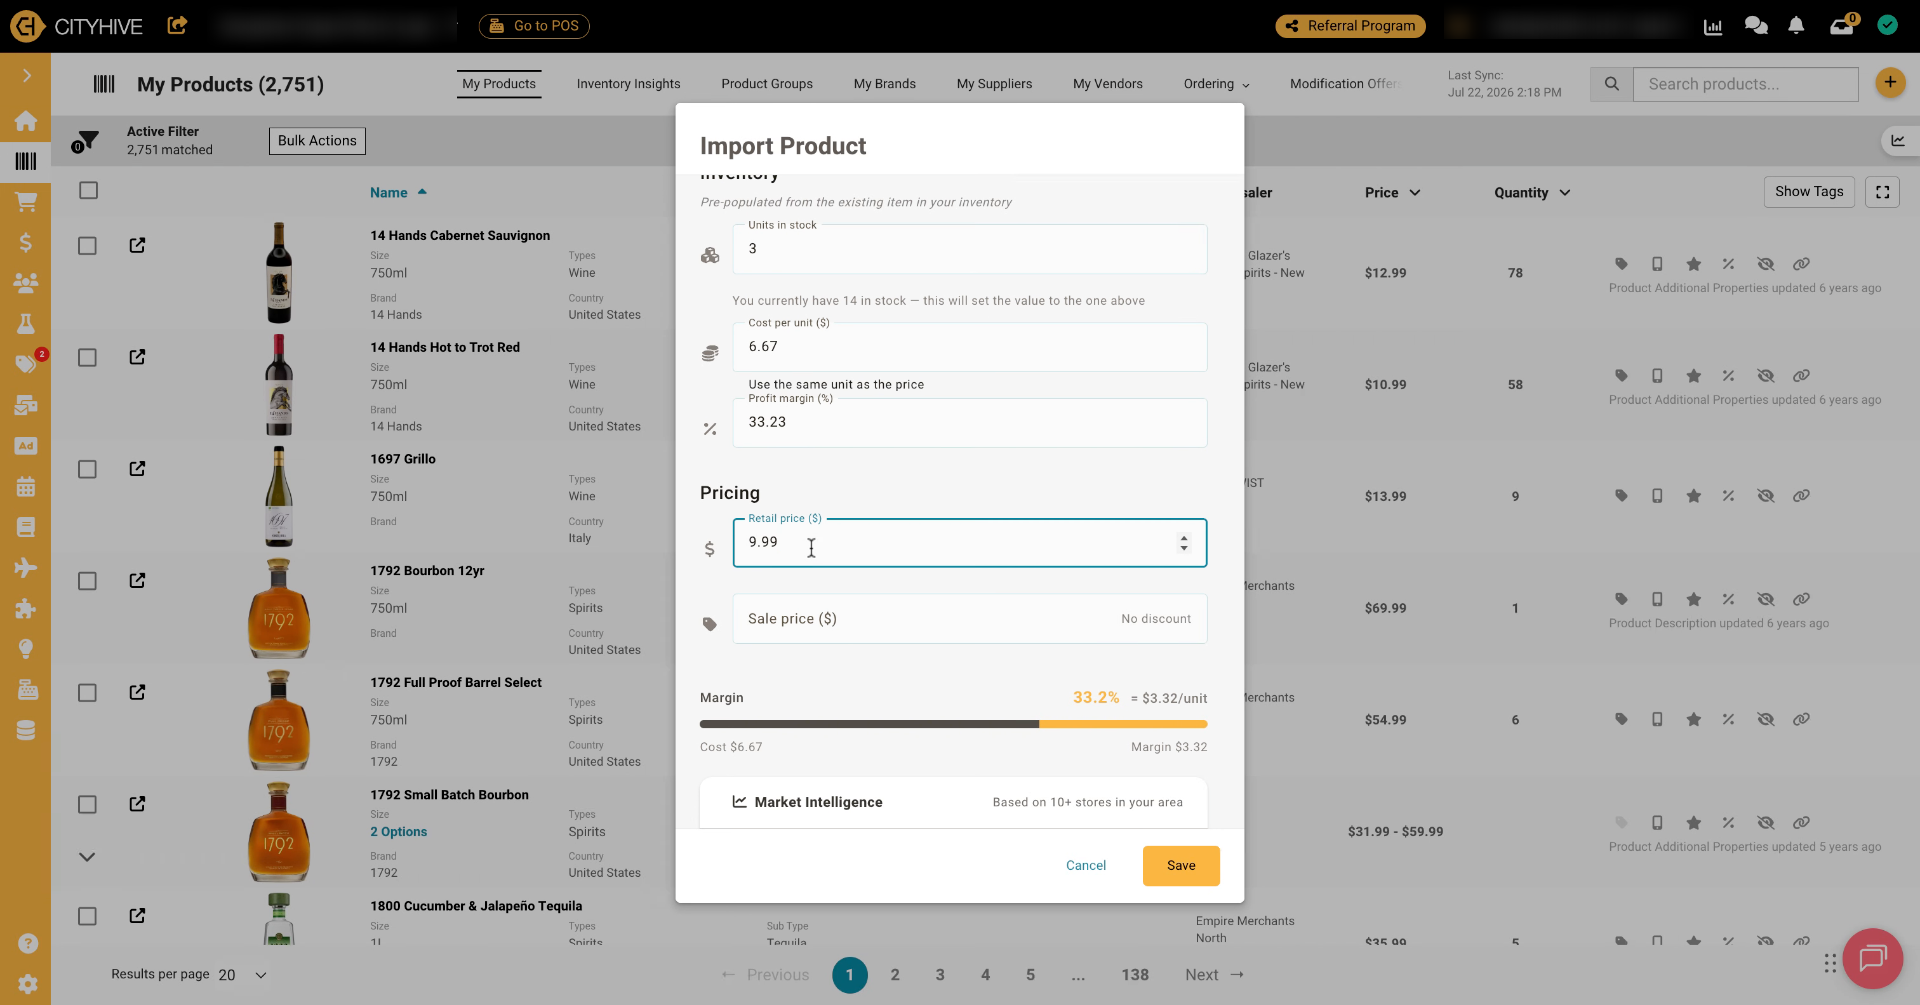Open the settings gear in sidebar
1920x1005 pixels.
pyautogui.click(x=28, y=983)
